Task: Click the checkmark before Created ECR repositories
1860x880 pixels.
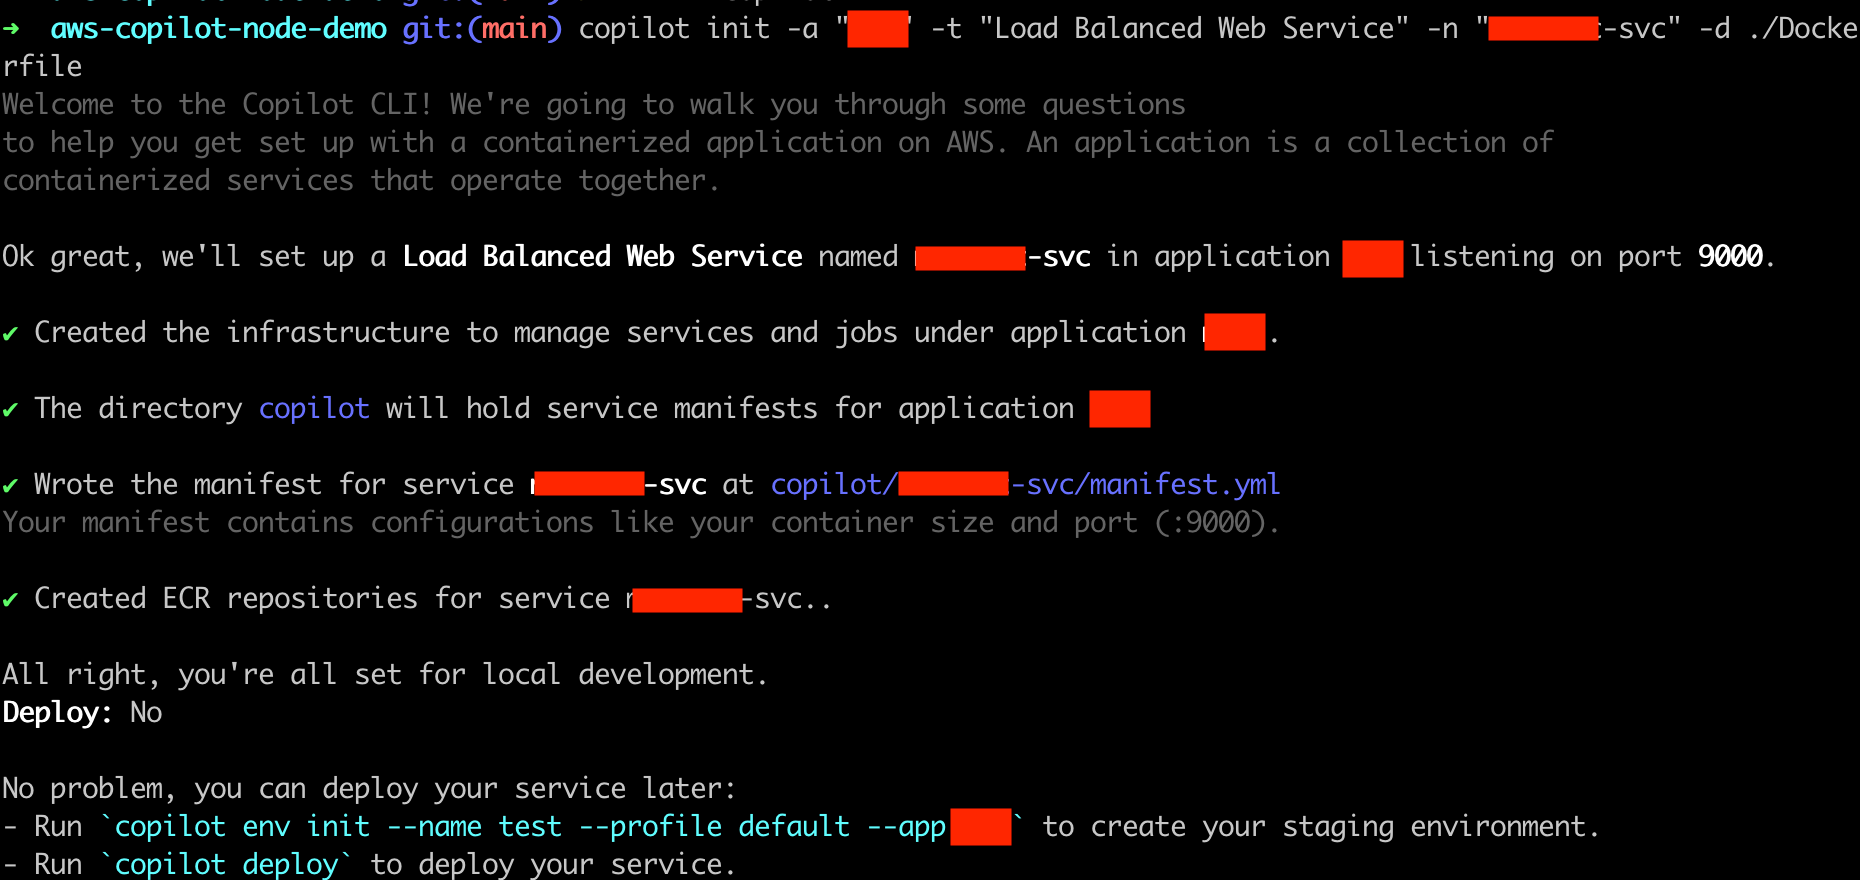Action: click(x=10, y=600)
